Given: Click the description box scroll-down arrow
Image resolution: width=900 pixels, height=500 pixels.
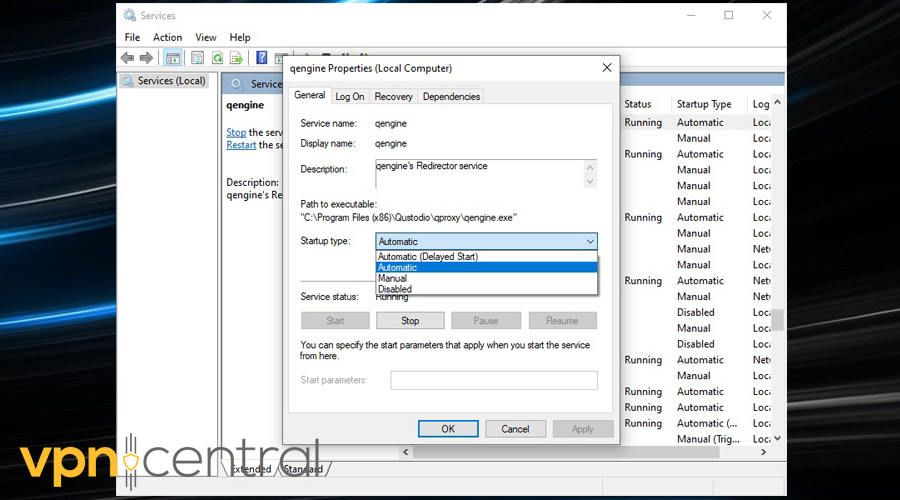Looking at the screenshot, I should click(x=589, y=182).
